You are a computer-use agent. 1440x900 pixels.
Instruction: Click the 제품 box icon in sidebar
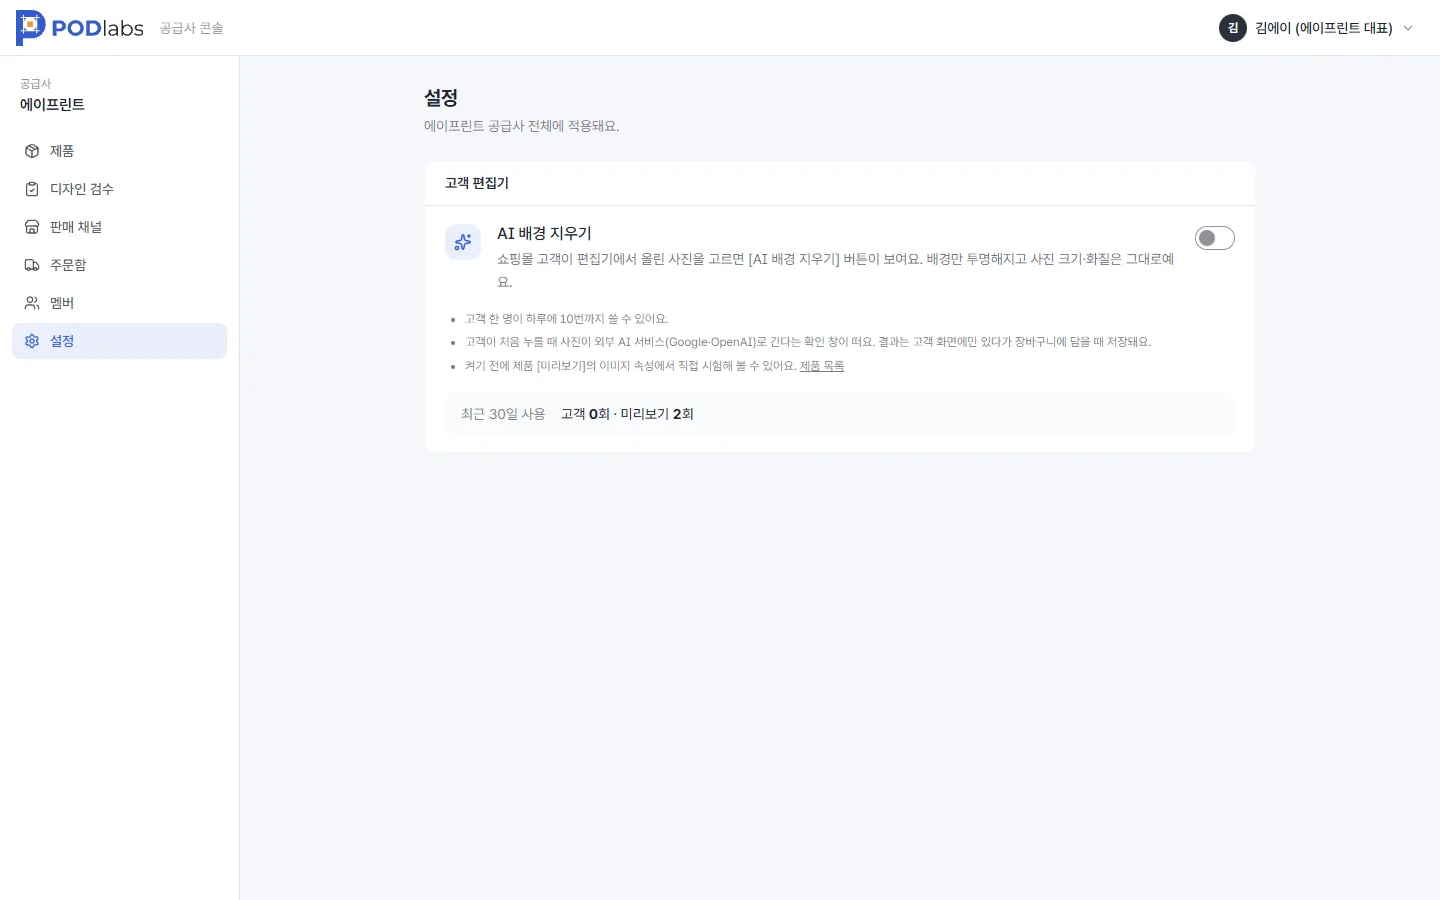pos(32,151)
